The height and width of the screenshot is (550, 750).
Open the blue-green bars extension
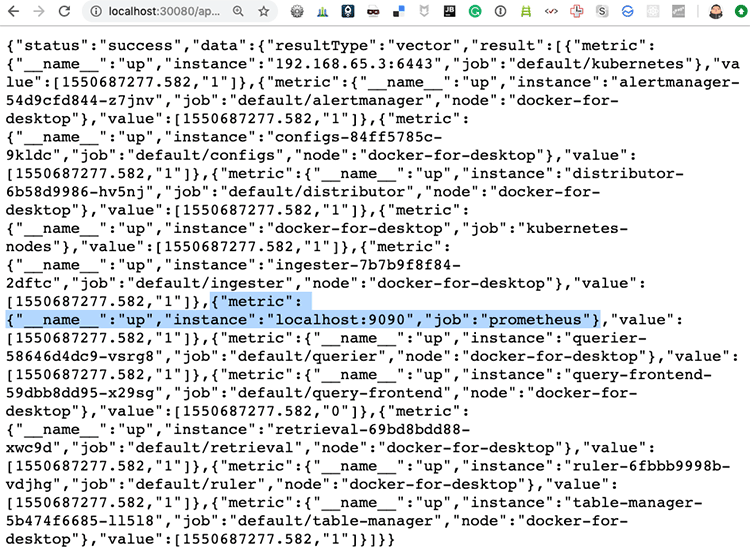tap(322, 11)
